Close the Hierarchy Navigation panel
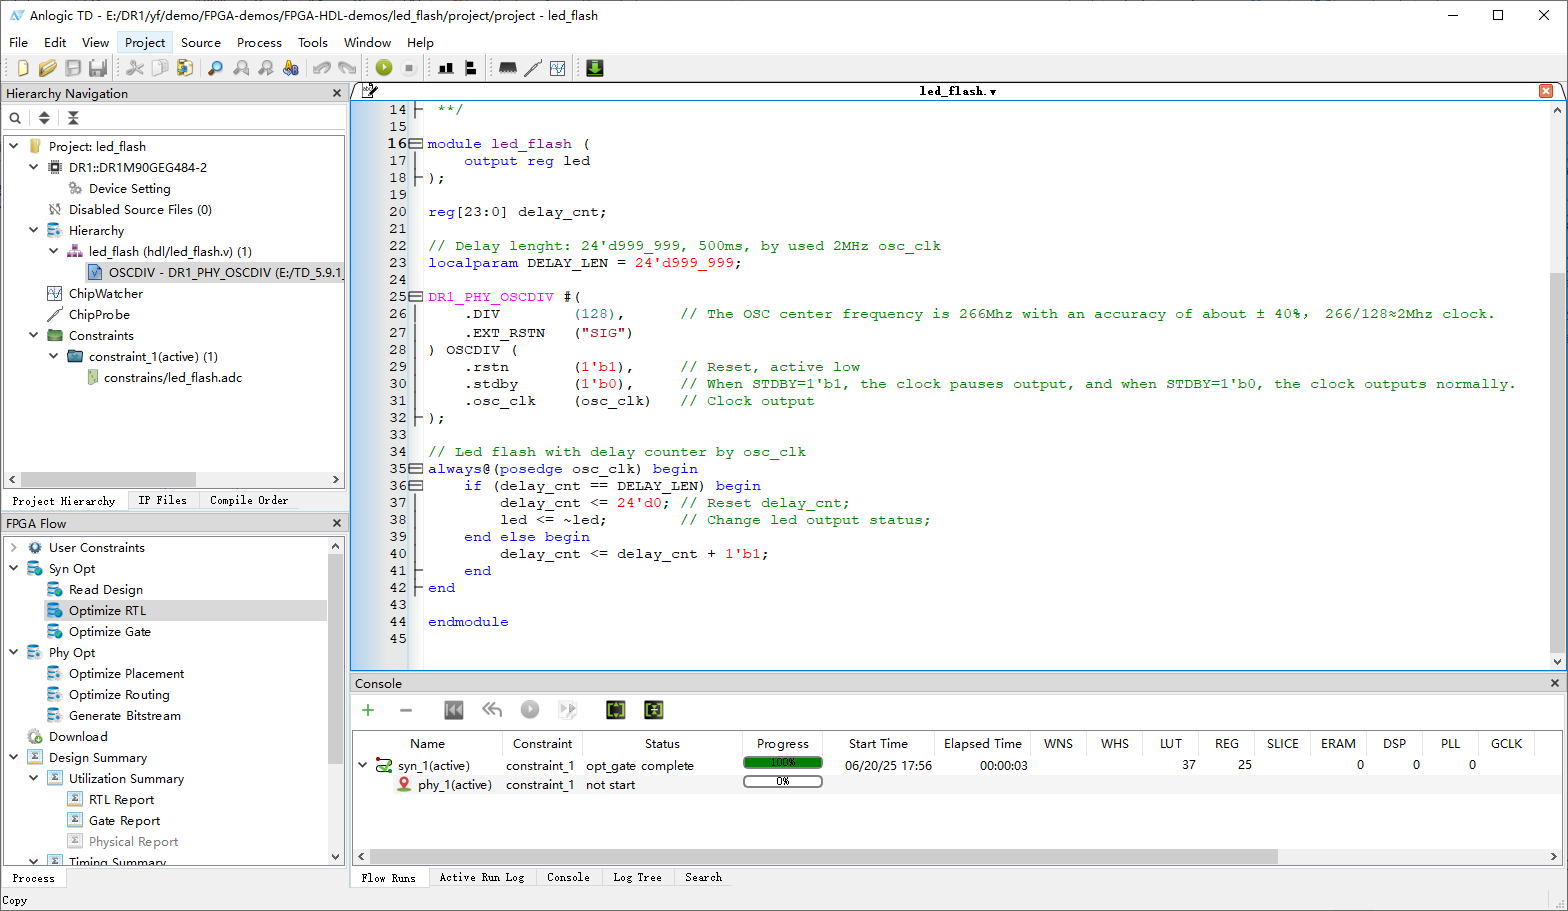1568x911 pixels. pos(337,93)
